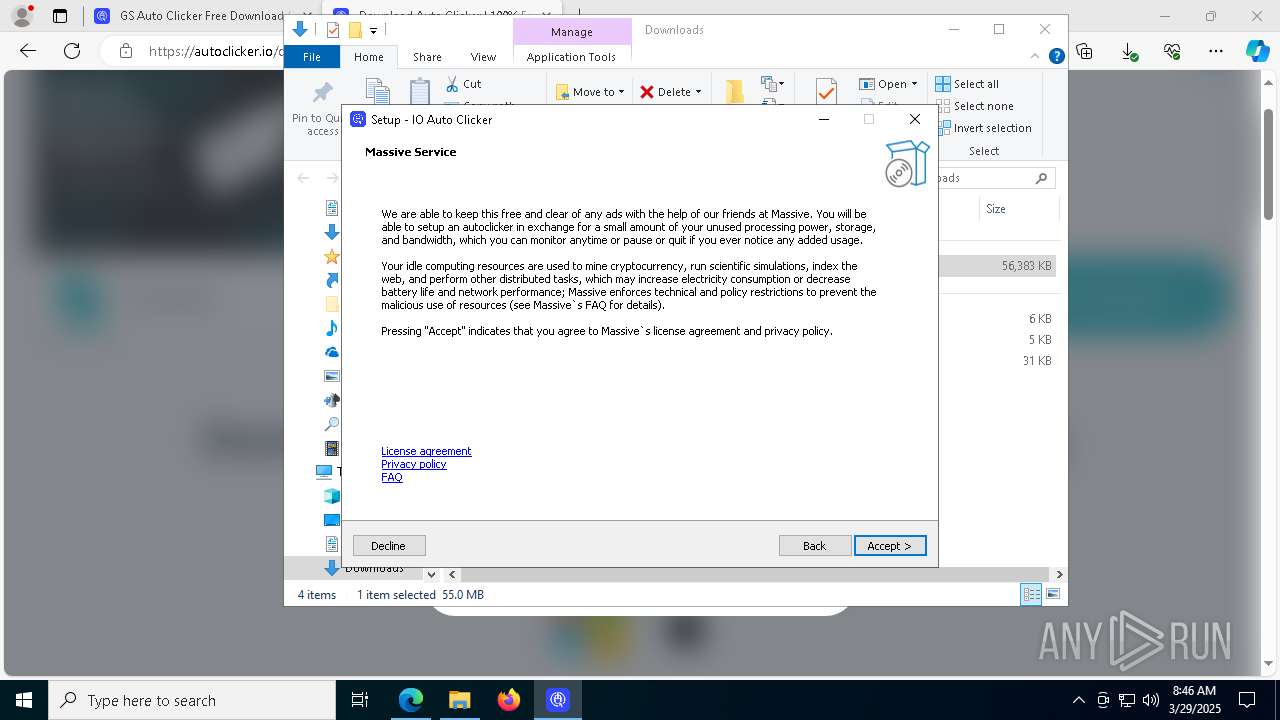Viewport: 1280px width, 720px height.
Task: Open IO Auto Clicker setup taskbar icon
Action: [x=558, y=700]
